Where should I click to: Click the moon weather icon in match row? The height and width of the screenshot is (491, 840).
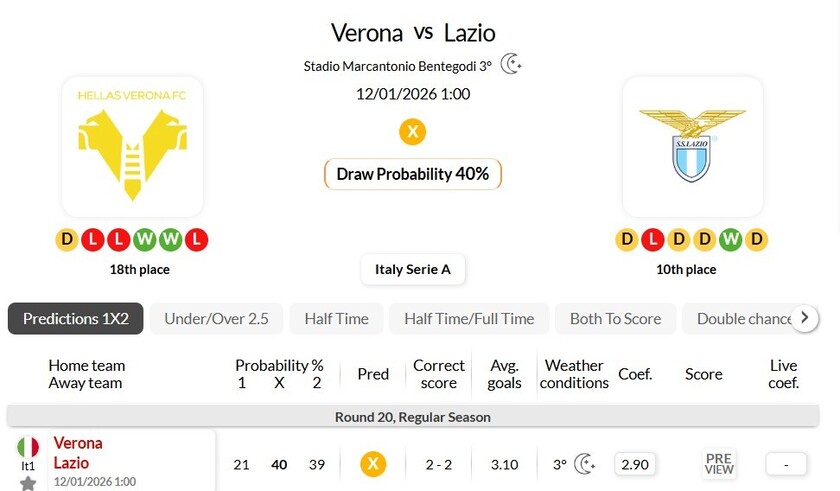[585, 463]
